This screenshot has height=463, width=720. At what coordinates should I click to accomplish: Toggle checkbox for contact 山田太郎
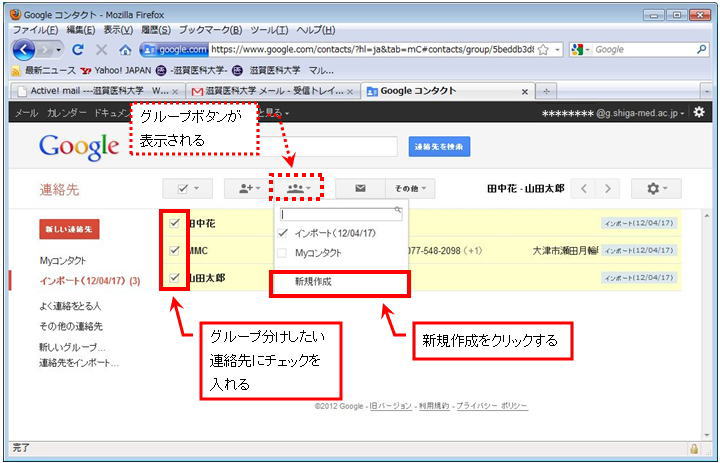pos(174,277)
